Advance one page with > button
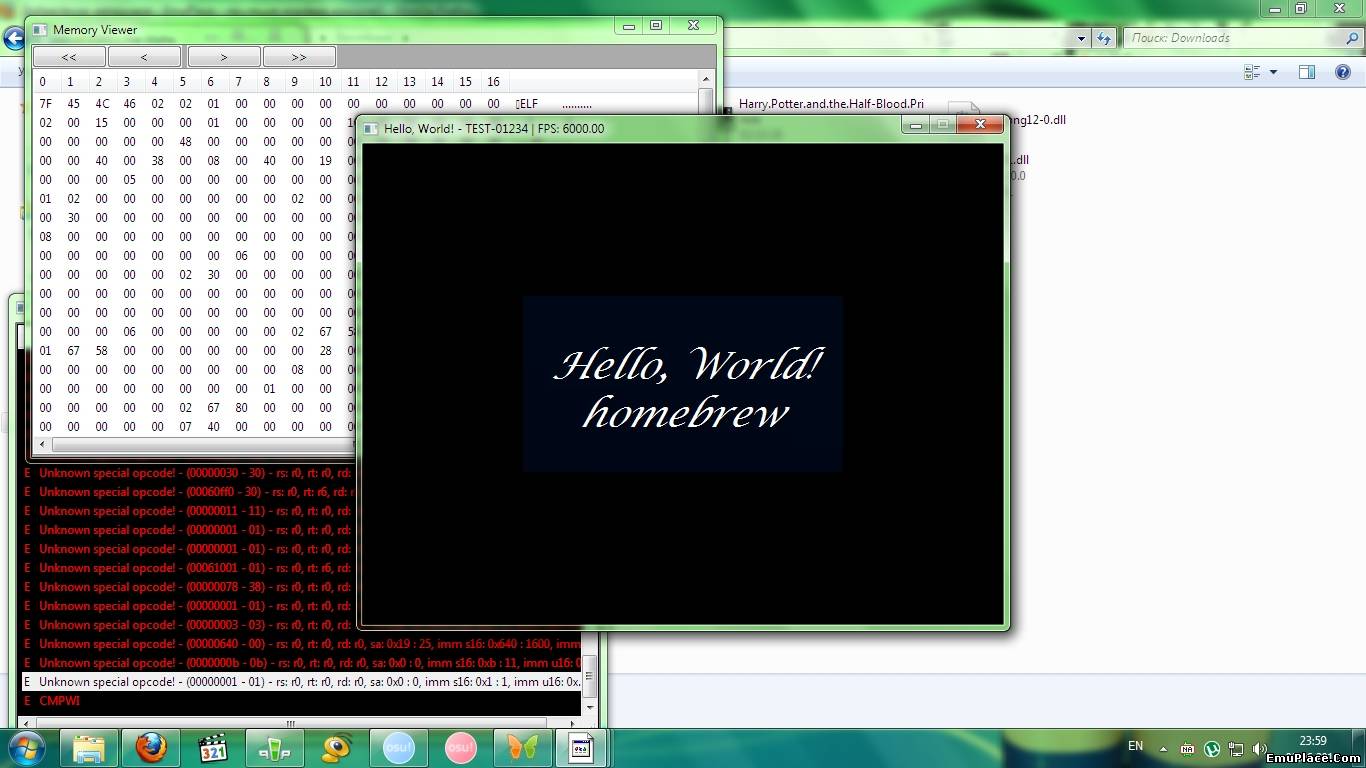The height and width of the screenshot is (768, 1366). [x=224, y=57]
